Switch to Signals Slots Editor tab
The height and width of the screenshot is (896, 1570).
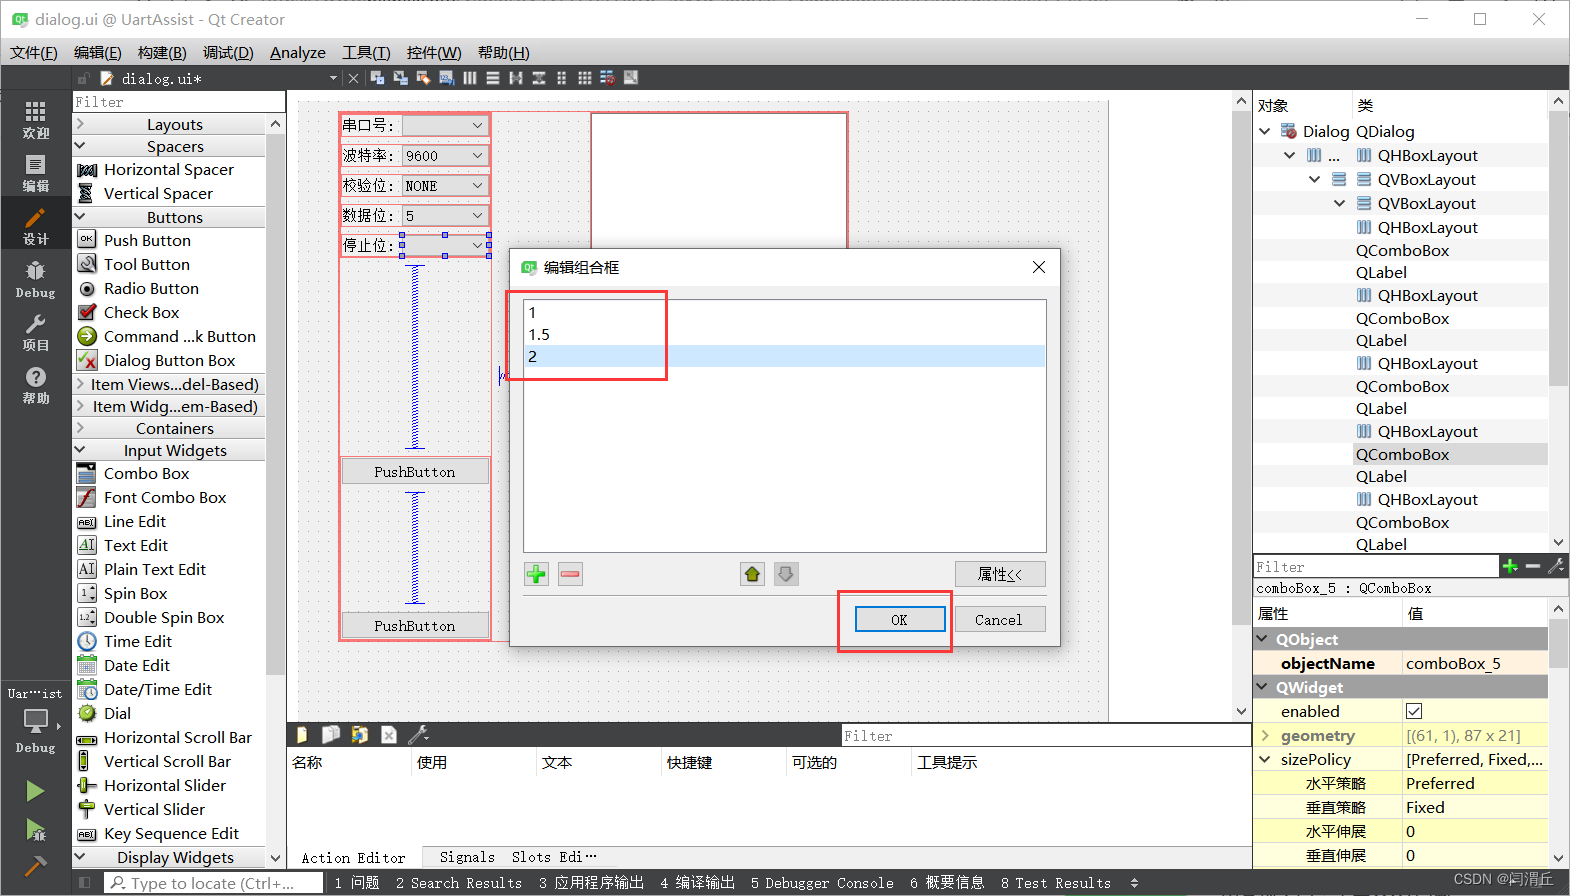[x=517, y=857]
